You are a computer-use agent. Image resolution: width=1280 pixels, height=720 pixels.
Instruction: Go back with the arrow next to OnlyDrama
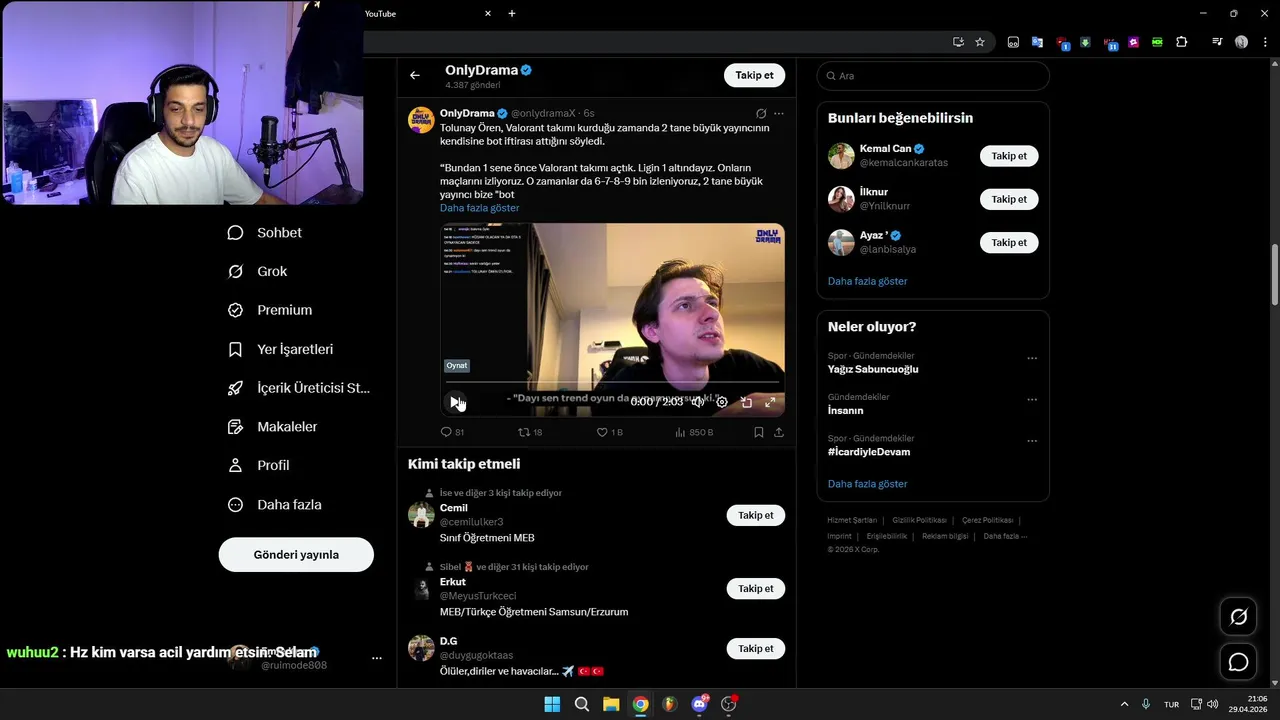coord(415,75)
